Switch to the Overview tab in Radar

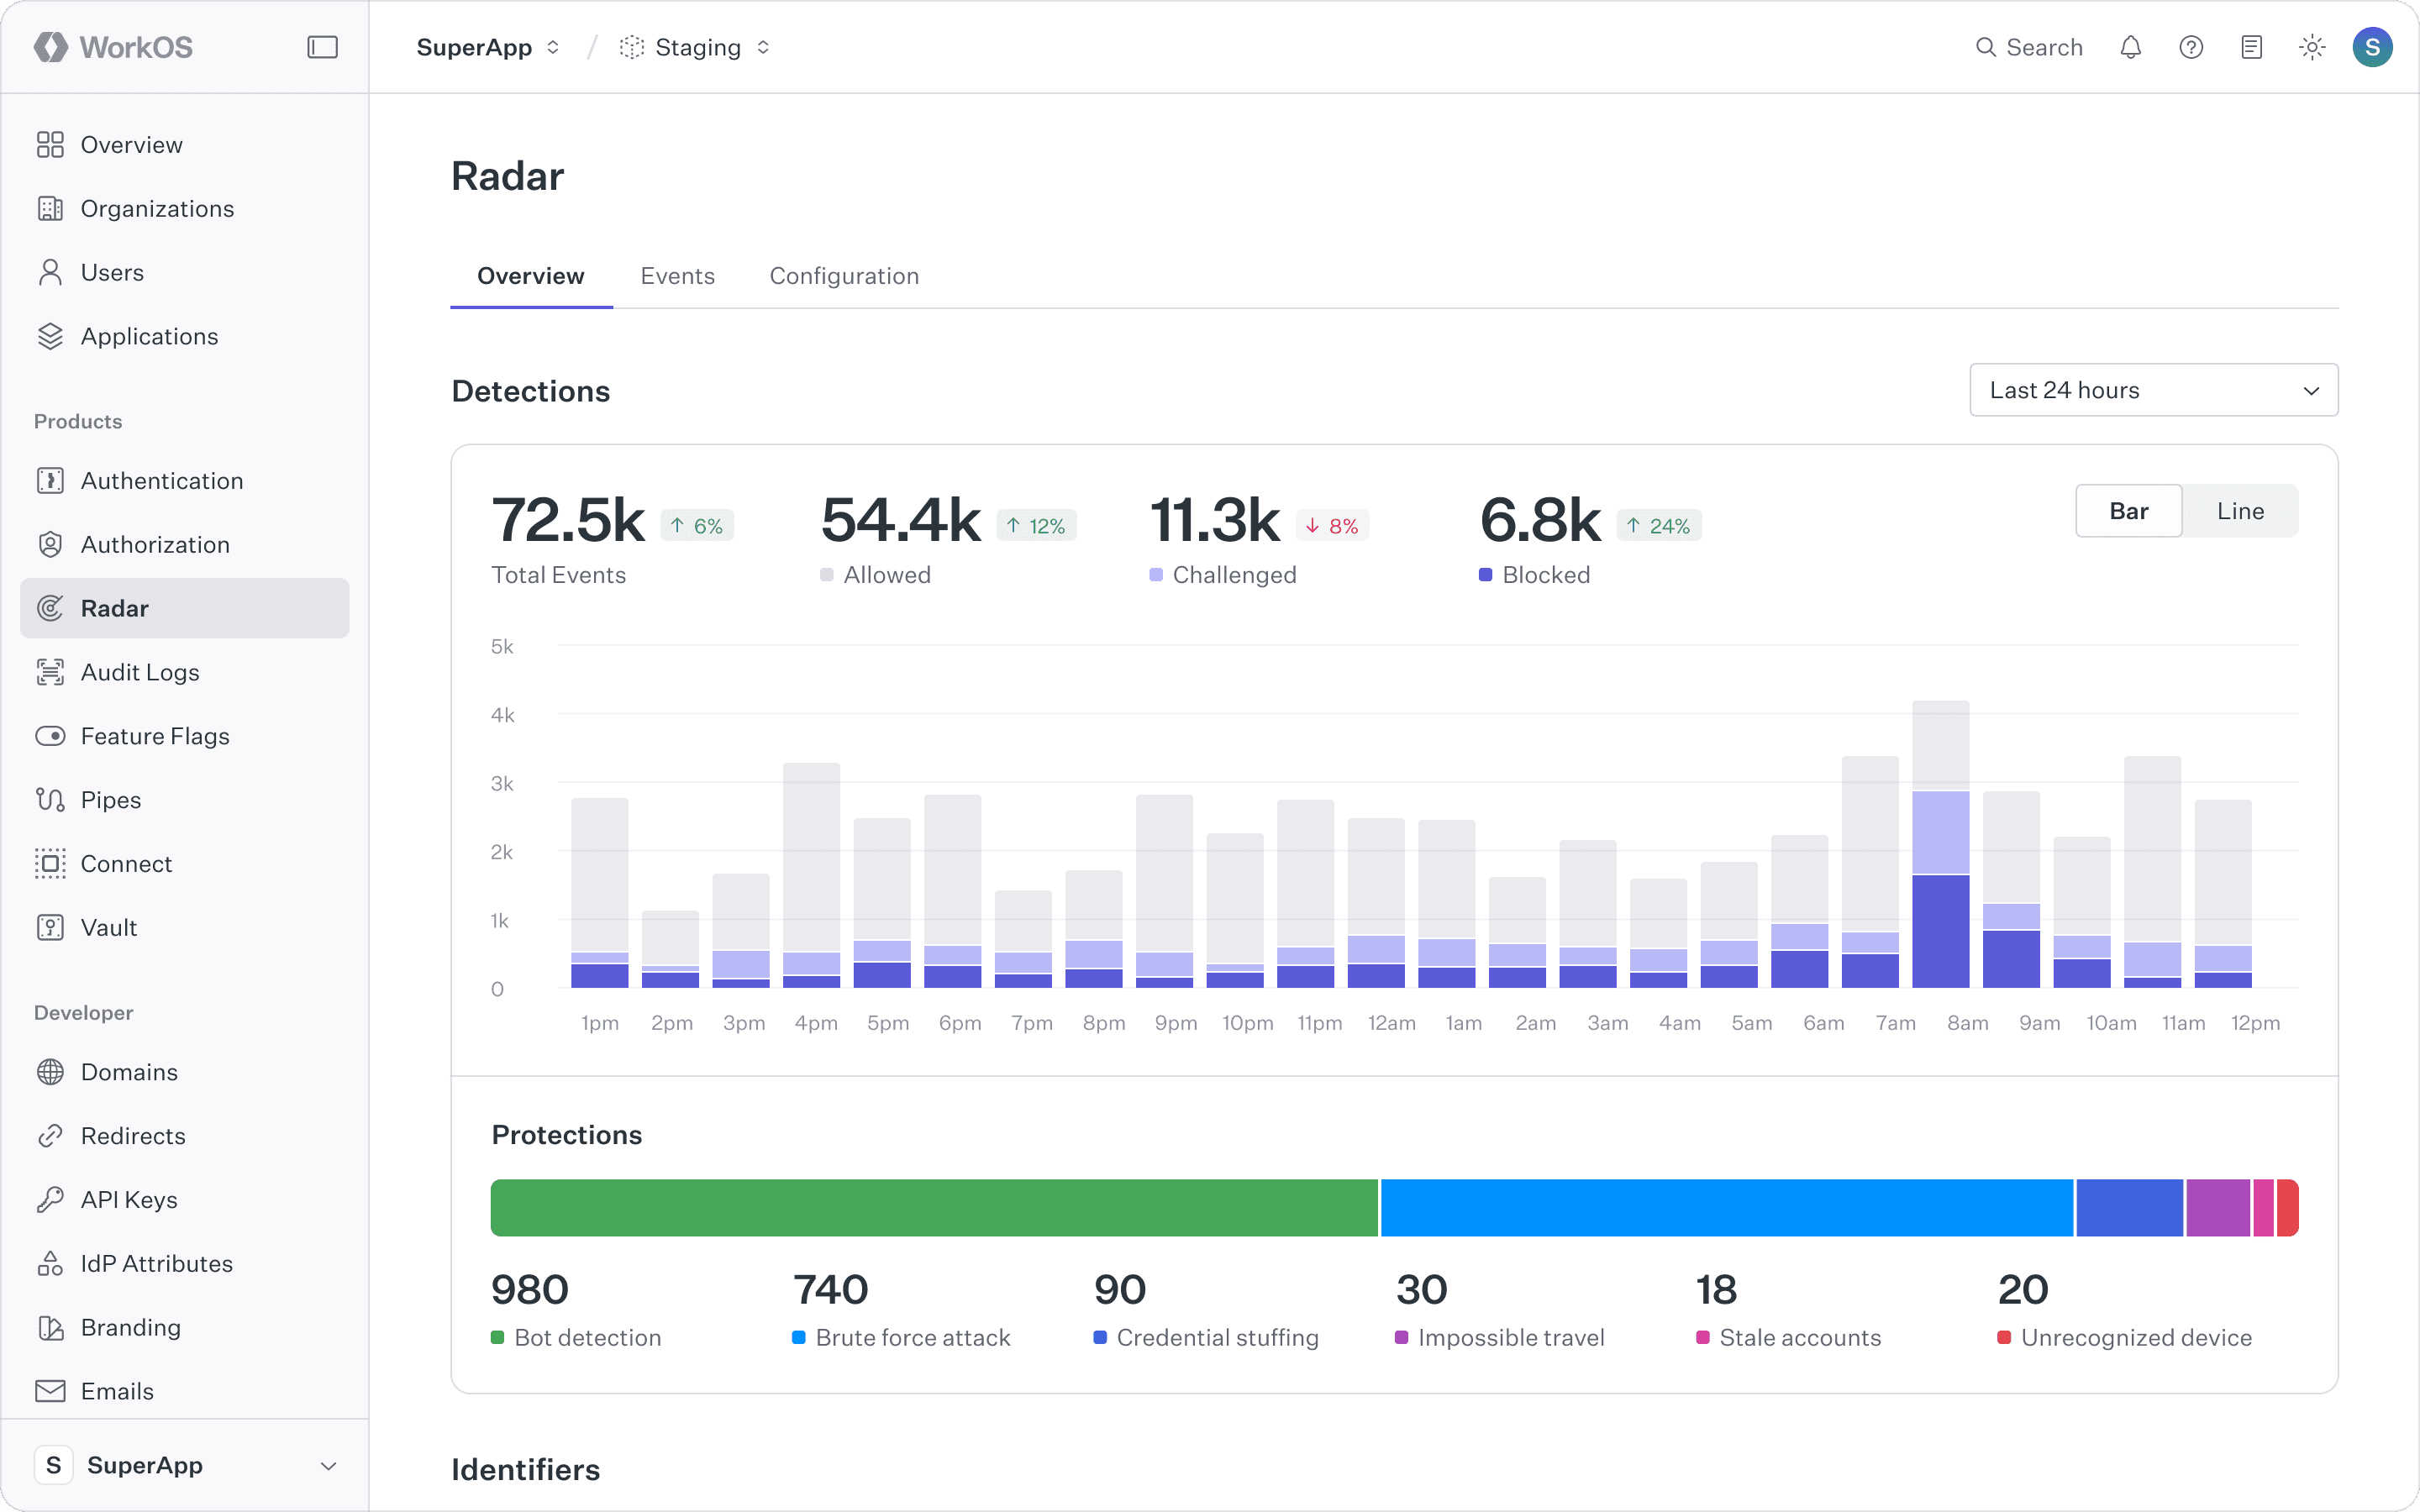[x=531, y=276]
